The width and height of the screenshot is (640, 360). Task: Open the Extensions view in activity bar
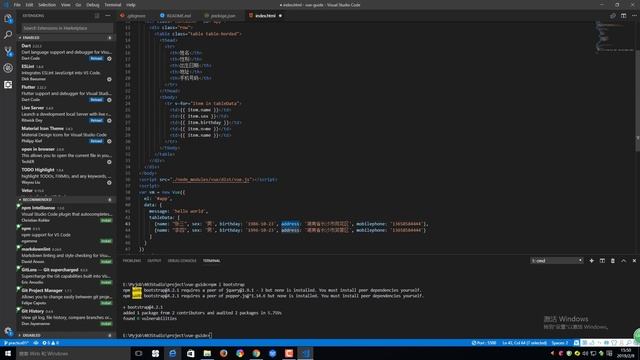pyautogui.click(x=8, y=84)
